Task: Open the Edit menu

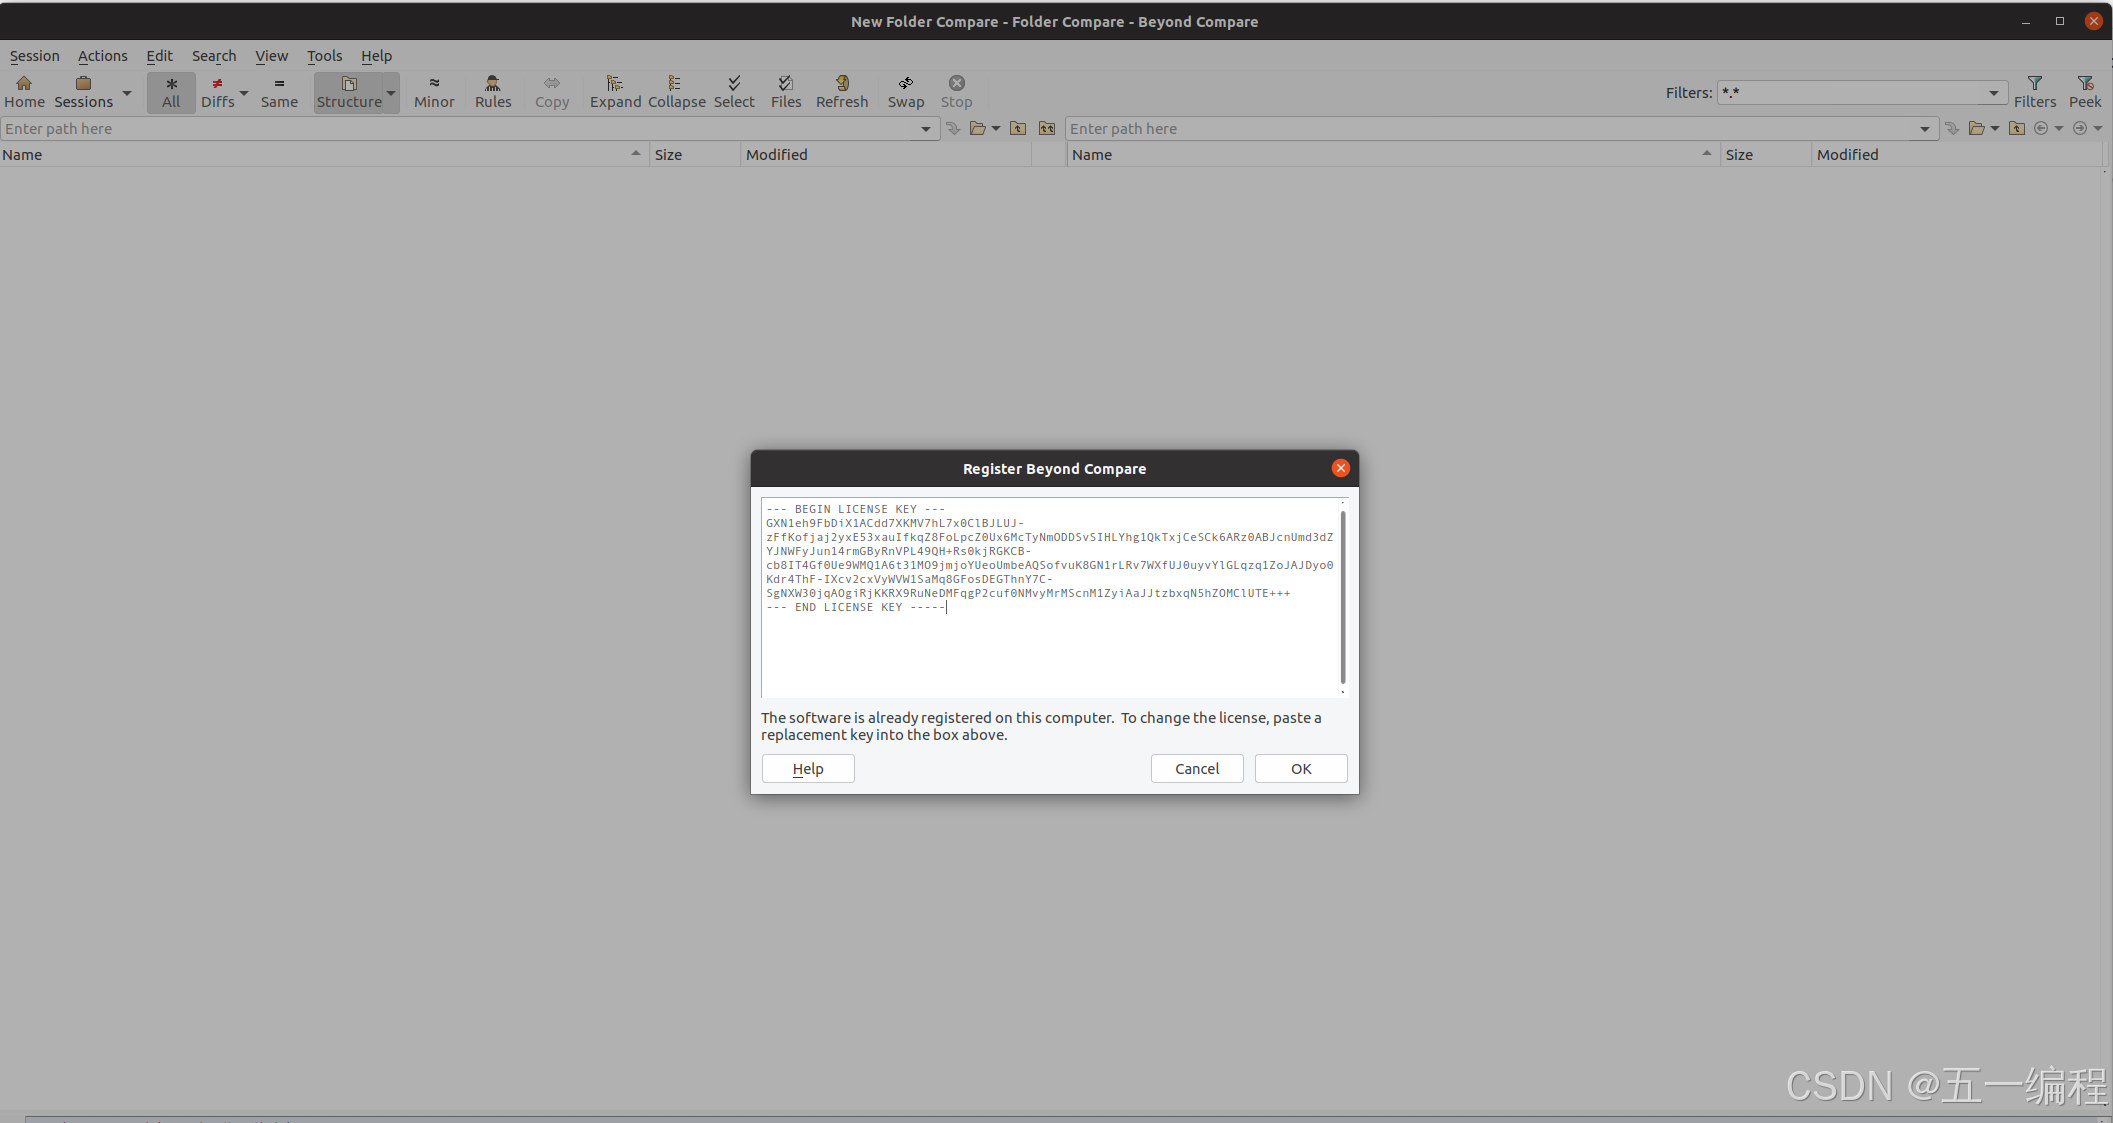Action: pos(159,56)
